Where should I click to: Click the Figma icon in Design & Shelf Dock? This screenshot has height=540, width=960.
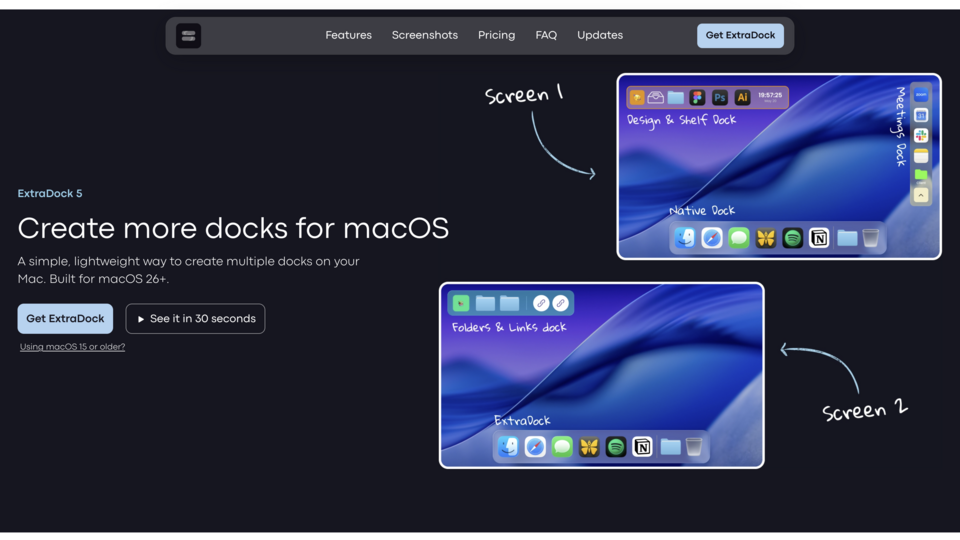(697, 97)
